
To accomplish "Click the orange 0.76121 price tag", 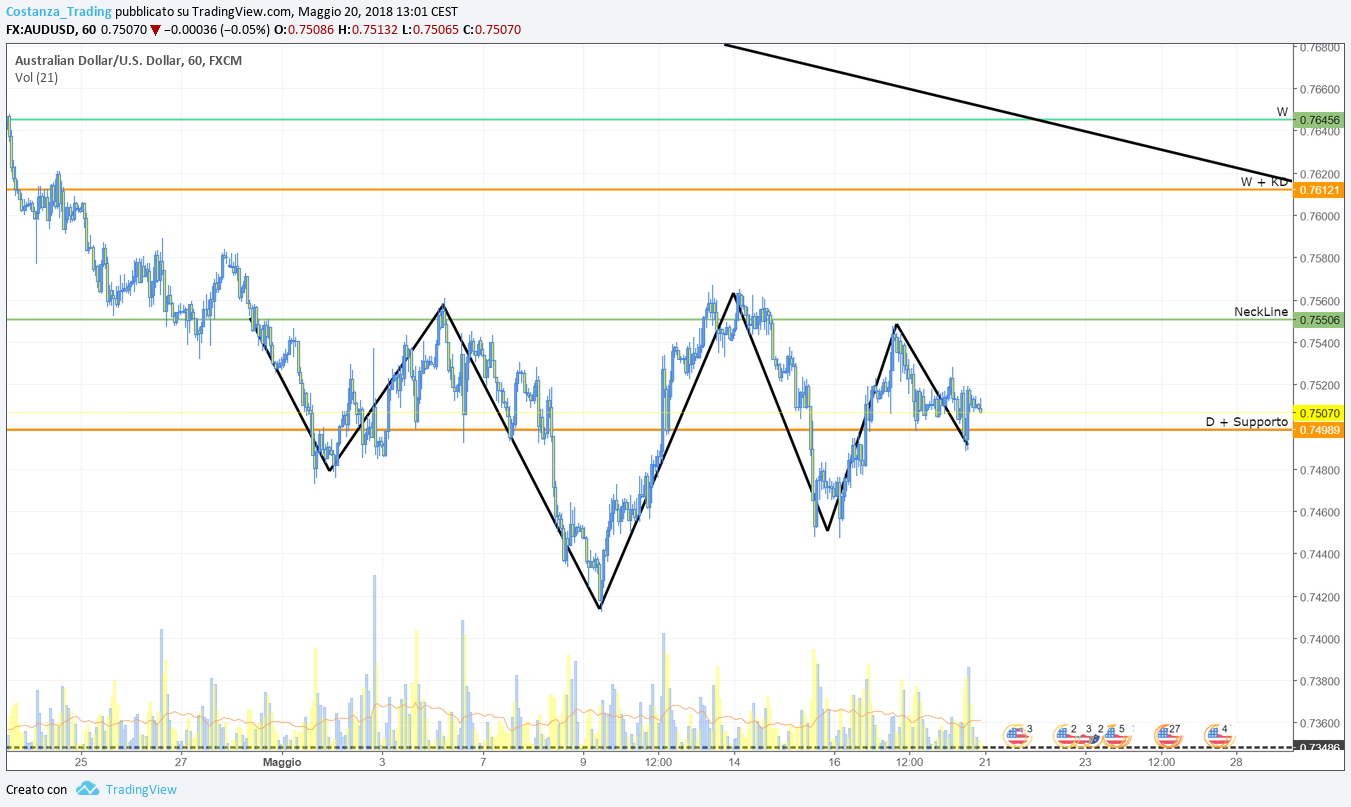I will [x=1319, y=190].
